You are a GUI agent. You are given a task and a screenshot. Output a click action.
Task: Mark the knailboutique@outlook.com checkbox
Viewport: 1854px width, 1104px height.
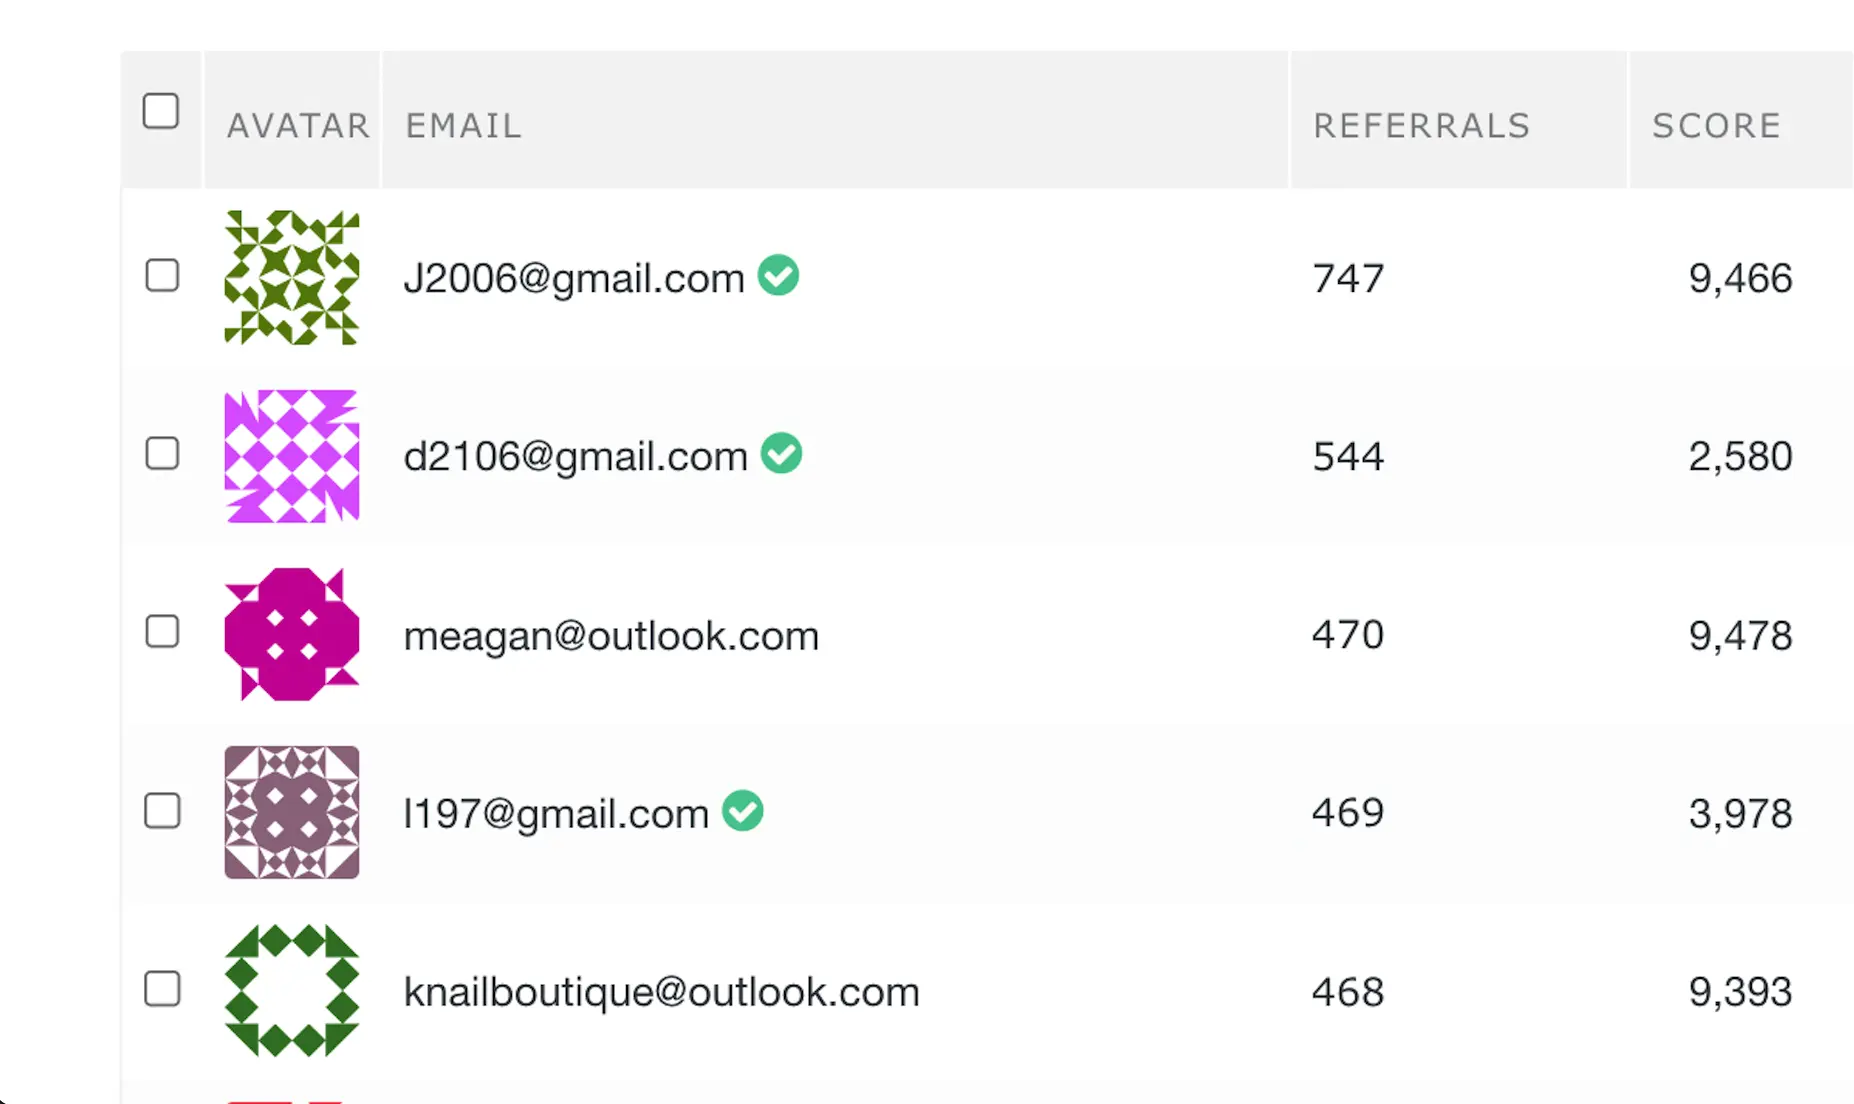click(162, 989)
